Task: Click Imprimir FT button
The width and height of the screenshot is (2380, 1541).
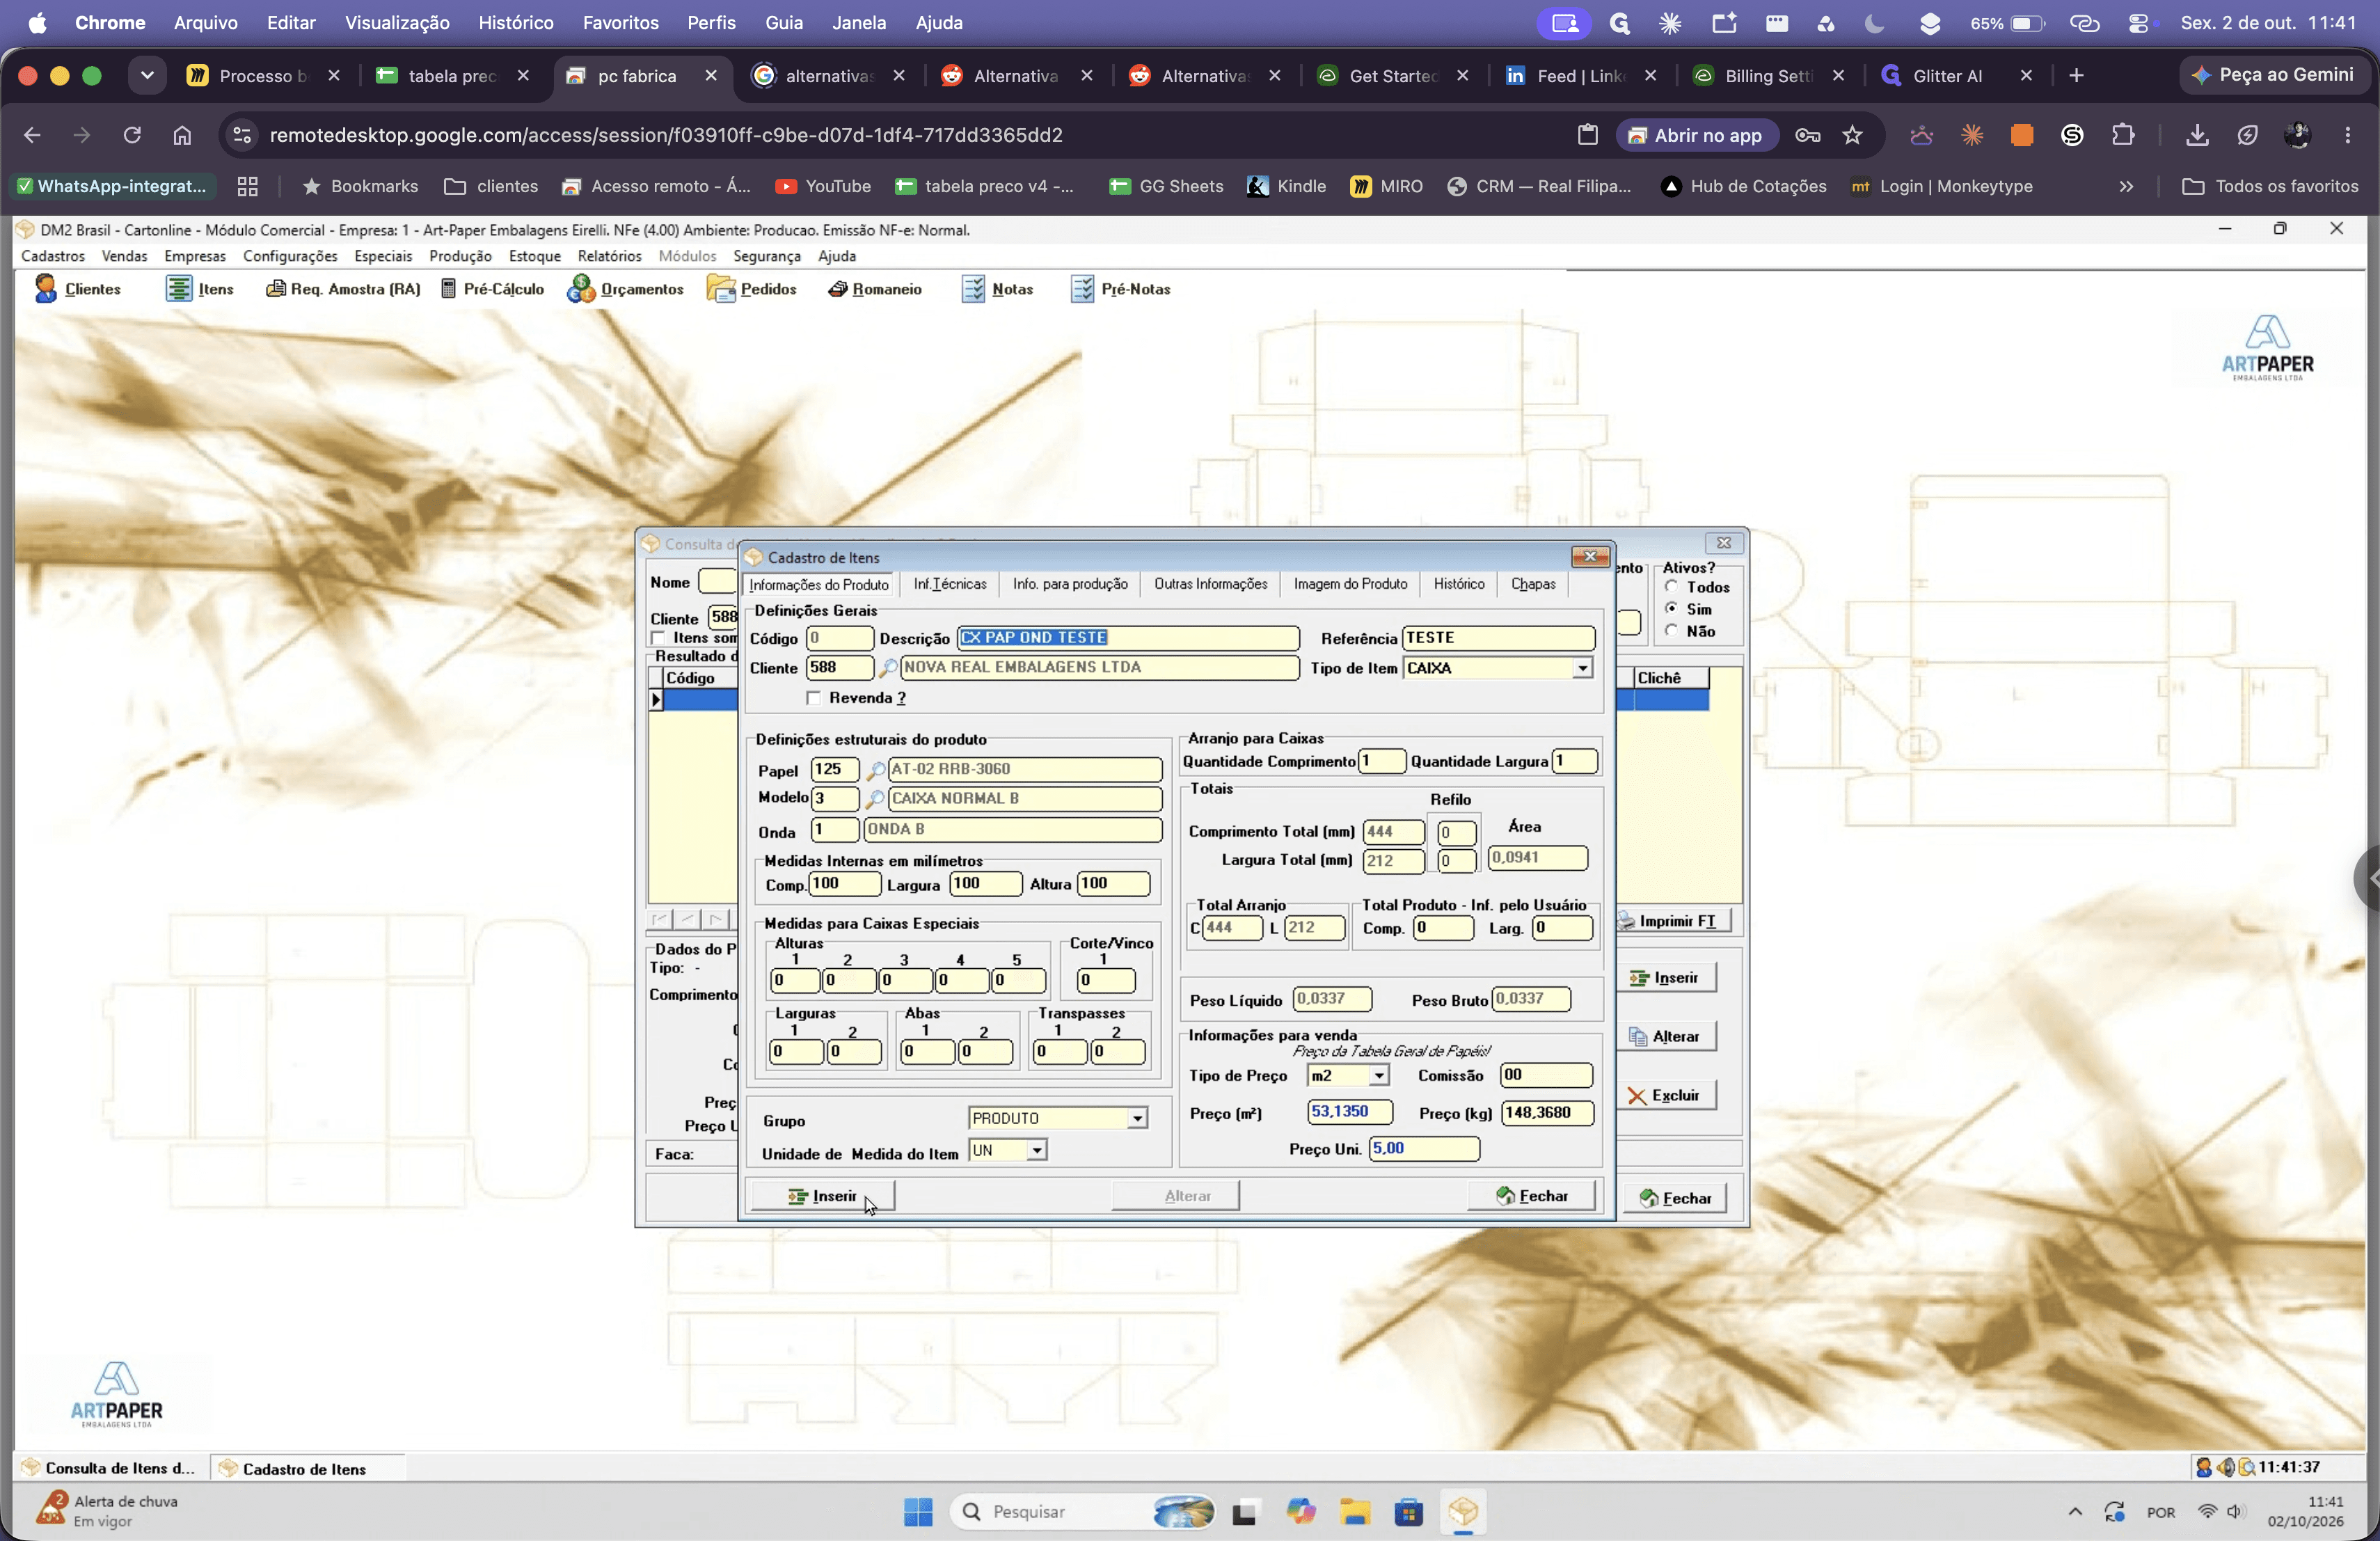Action: (x=1672, y=922)
